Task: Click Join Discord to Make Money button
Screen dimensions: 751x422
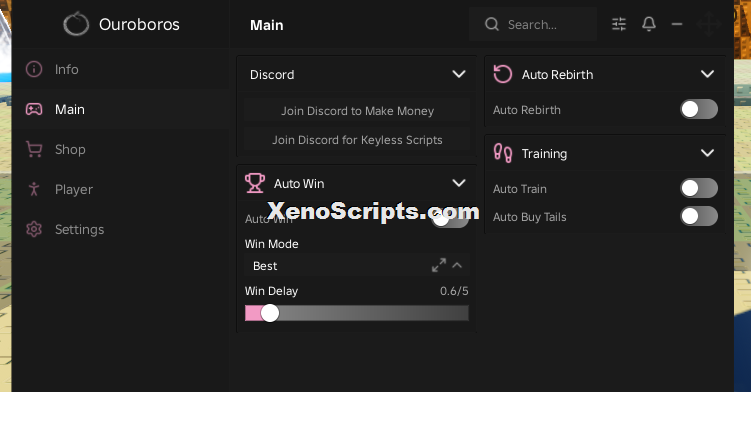Action: click(x=357, y=111)
